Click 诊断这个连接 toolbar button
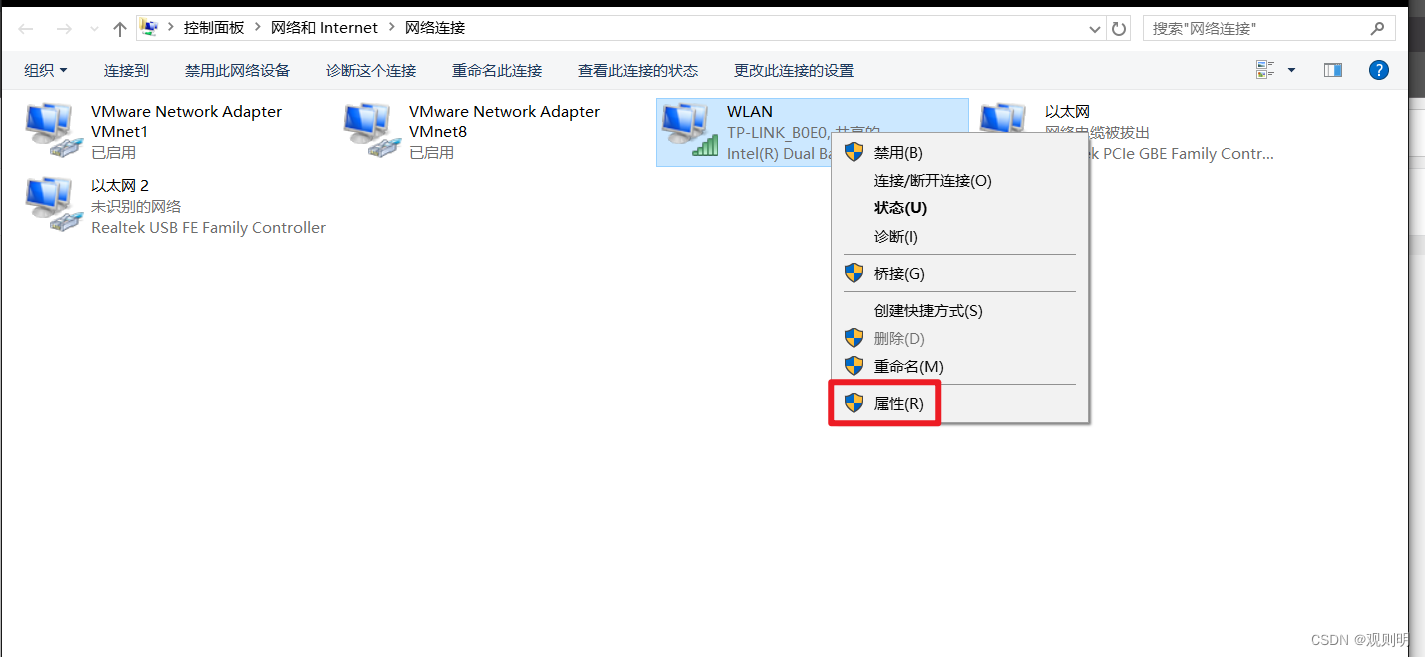This screenshot has width=1425, height=657. tap(371, 70)
